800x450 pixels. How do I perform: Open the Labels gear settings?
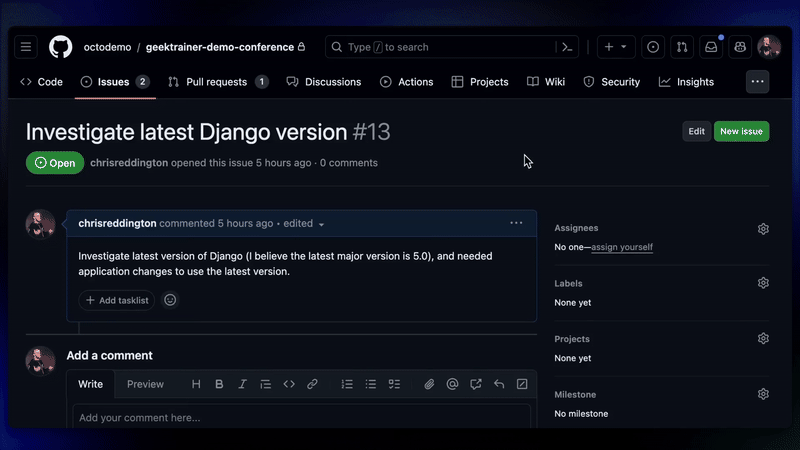pos(763,283)
